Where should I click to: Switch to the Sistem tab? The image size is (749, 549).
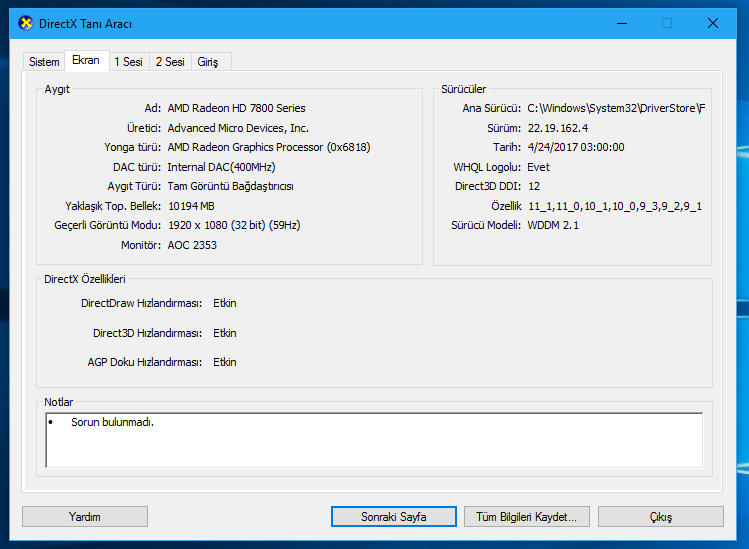click(44, 62)
